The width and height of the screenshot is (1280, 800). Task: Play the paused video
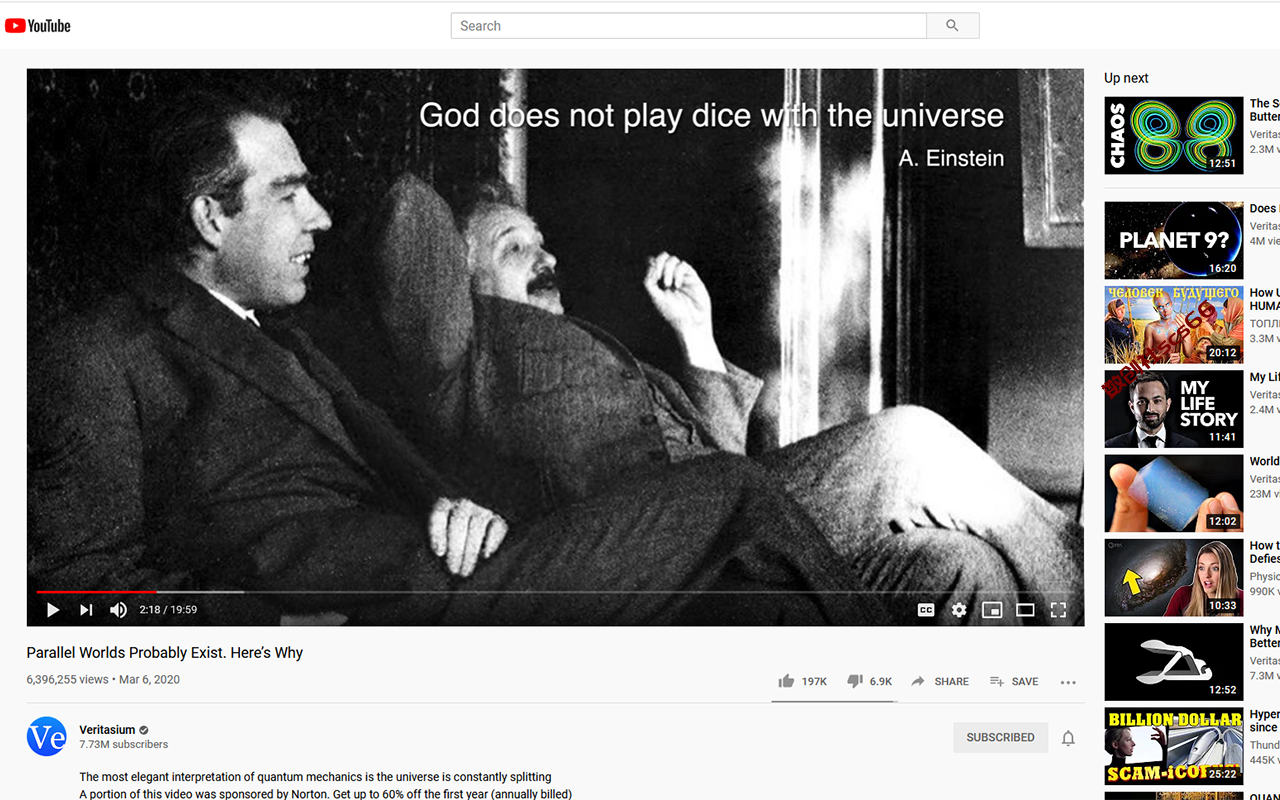click(53, 610)
